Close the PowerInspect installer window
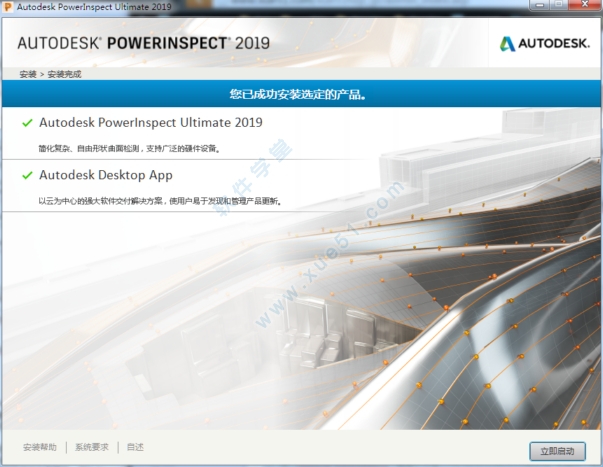Viewport: 603px width, 467px height. (x=584, y=5)
